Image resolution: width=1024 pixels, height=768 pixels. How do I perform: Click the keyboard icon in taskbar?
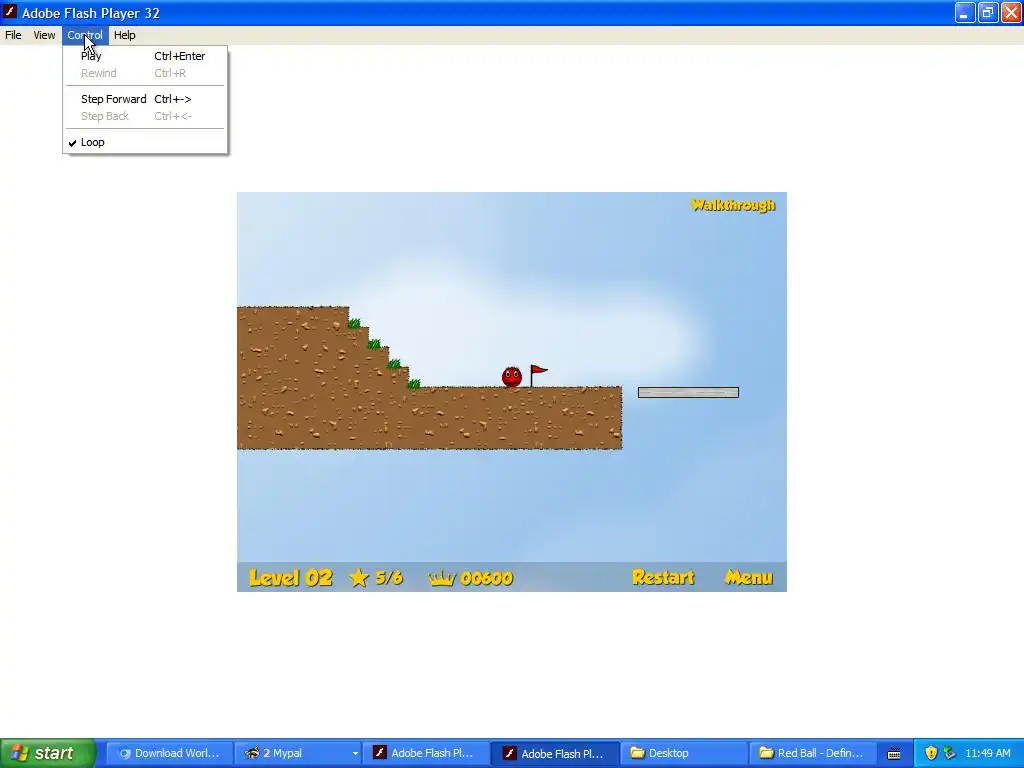pos(894,754)
